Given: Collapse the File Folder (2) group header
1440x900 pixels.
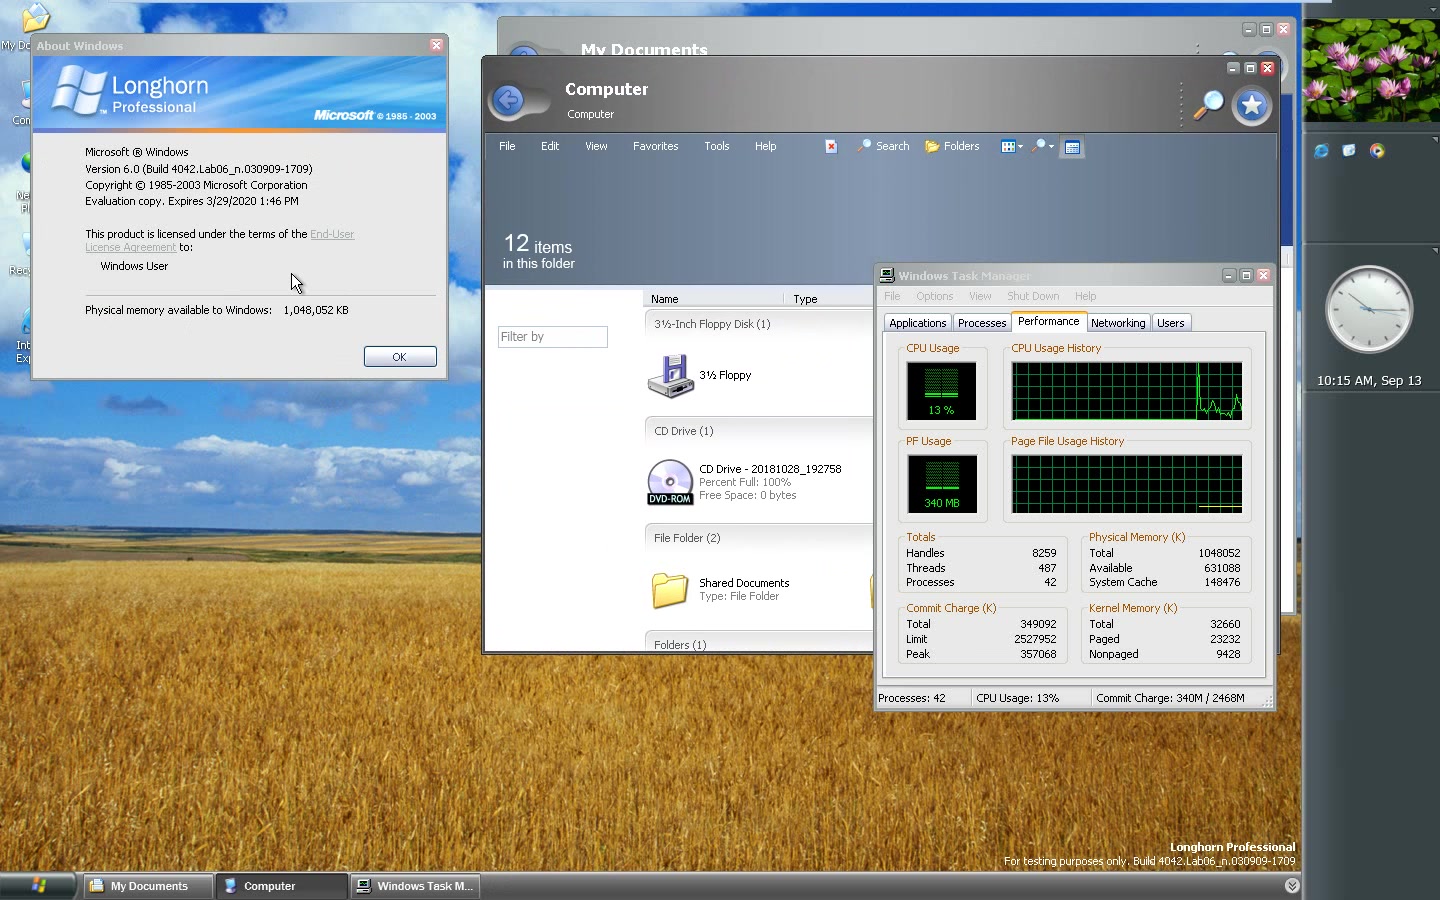Looking at the screenshot, I should pyautogui.click(x=759, y=538).
